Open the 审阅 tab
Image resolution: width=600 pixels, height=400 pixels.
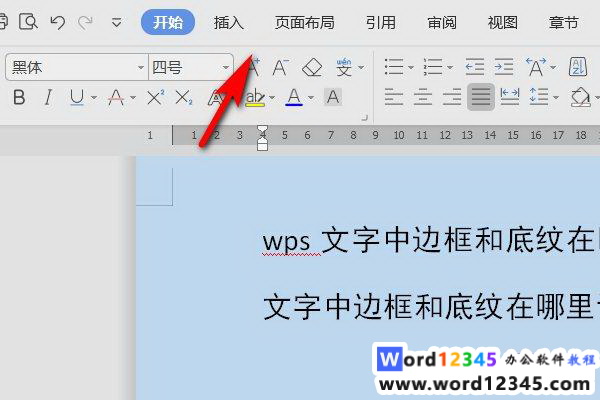(x=442, y=23)
